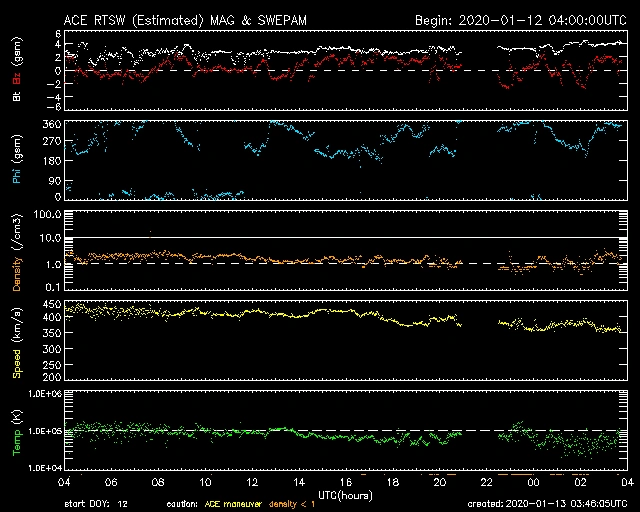
Task: Click the blue Phi (gsm) axis label
Action: pos(17,160)
